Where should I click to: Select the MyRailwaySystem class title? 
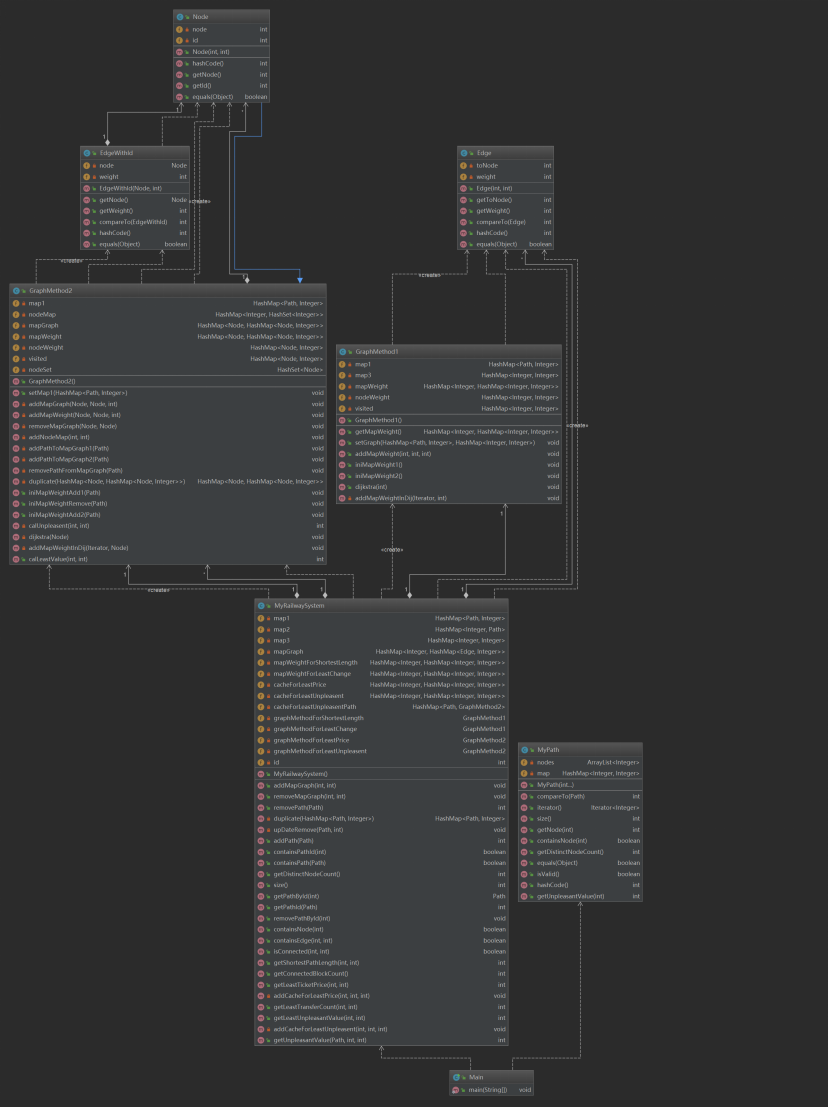point(299,605)
